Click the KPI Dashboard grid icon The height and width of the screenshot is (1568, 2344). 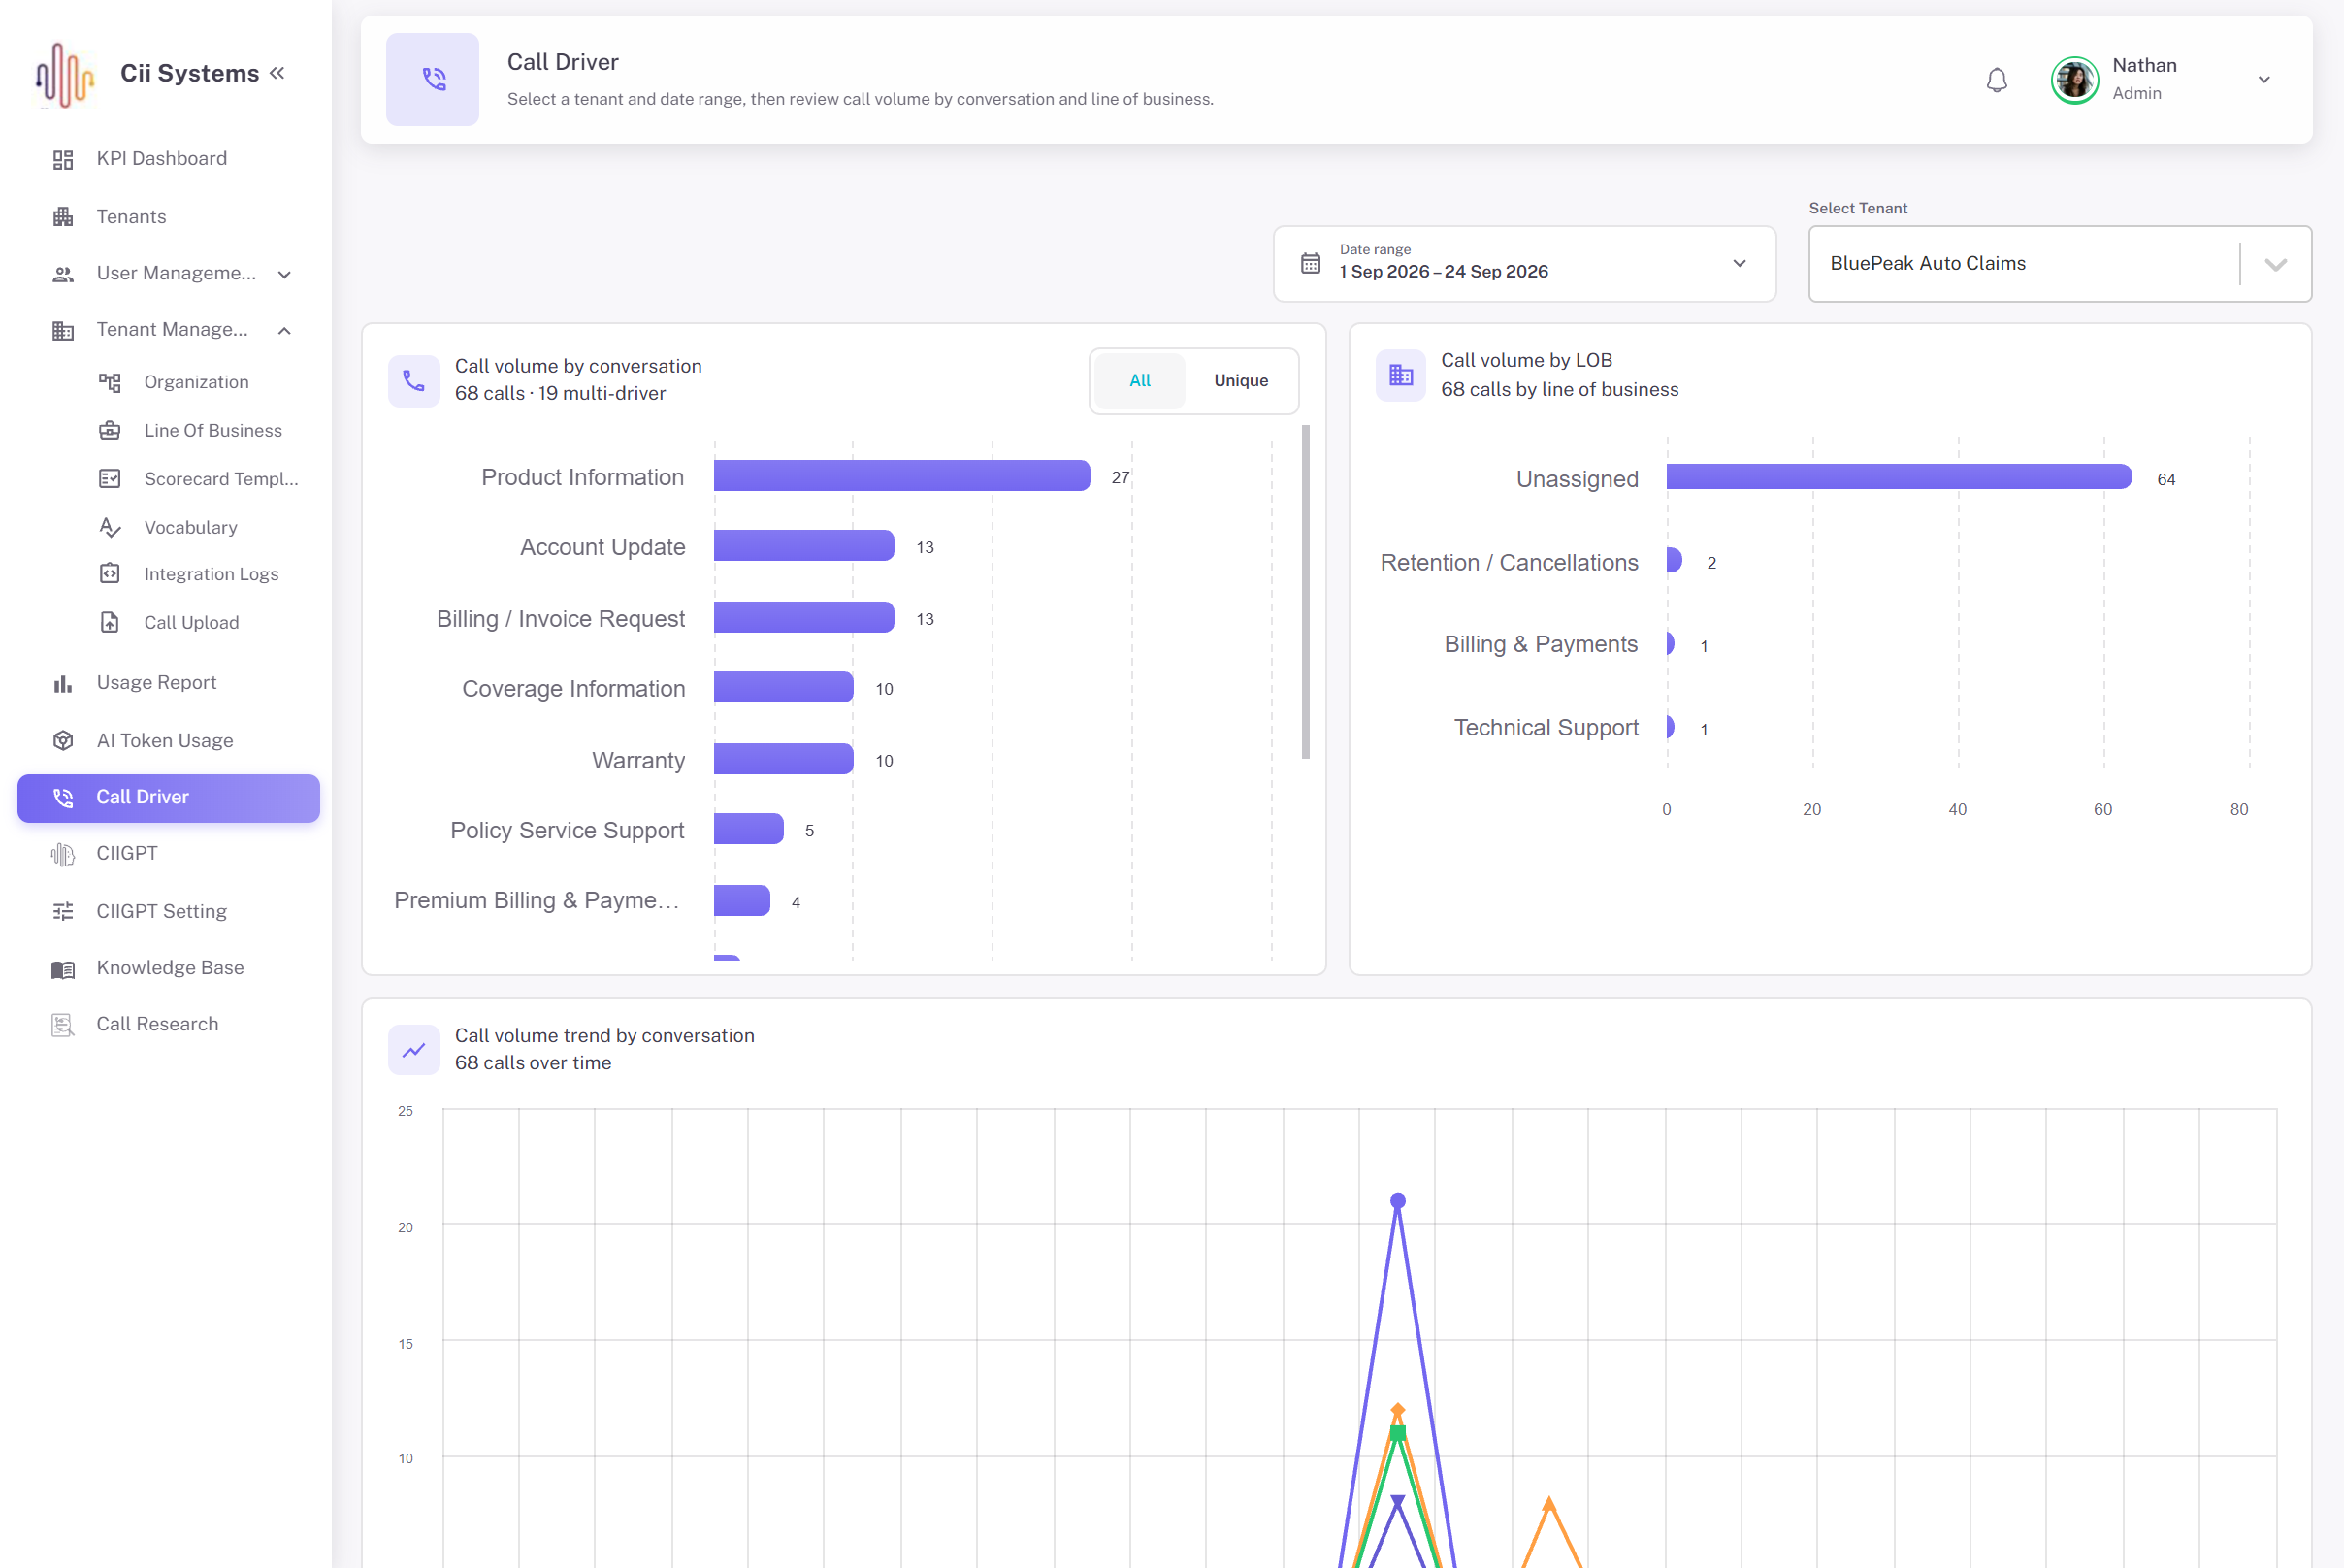(x=63, y=159)
